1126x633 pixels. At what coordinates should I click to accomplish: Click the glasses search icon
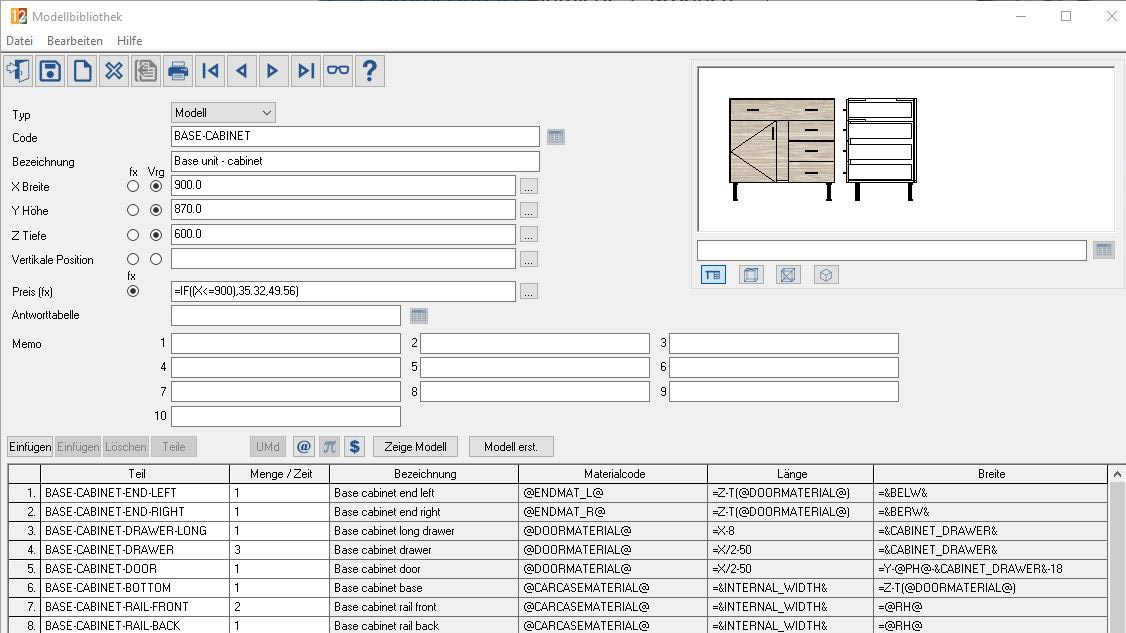click(x=338, y=71)
